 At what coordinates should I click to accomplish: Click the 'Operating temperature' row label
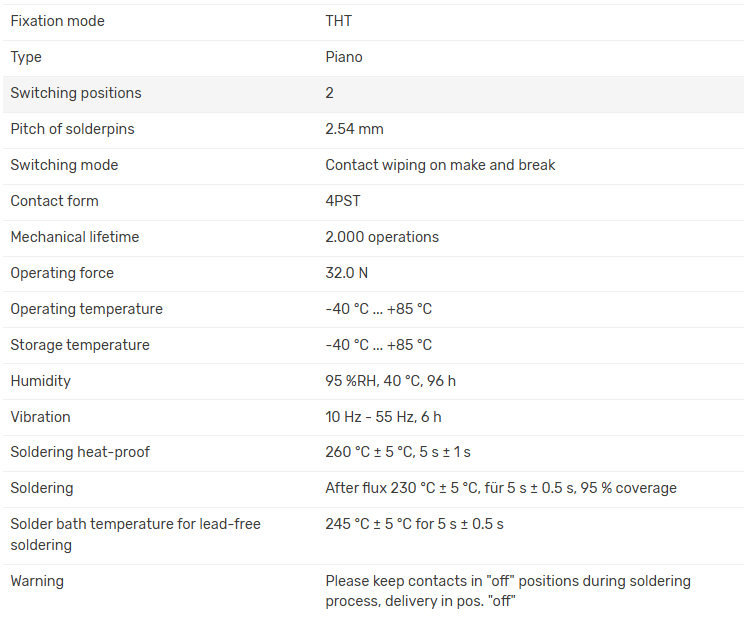(x=86, y=309)
